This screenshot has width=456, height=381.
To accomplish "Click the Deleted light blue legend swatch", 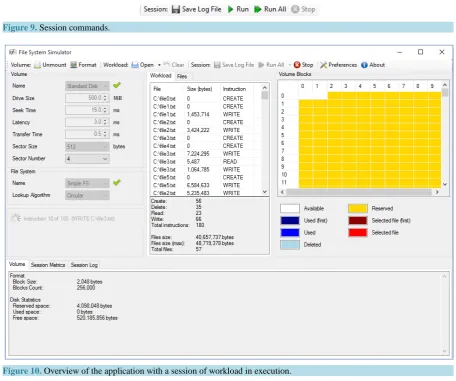I will click(290, 244).
